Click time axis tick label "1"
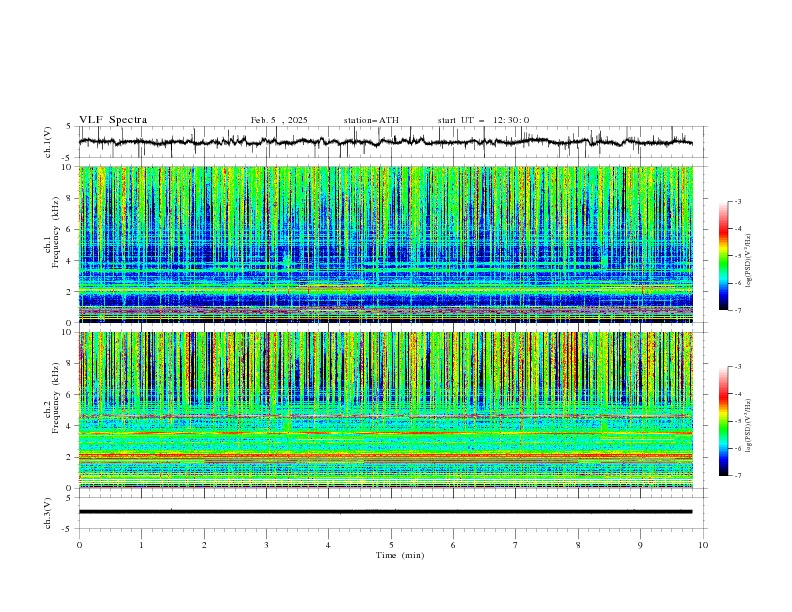The height and width of the screenshot is (612, 792). (x=141, y=545)
